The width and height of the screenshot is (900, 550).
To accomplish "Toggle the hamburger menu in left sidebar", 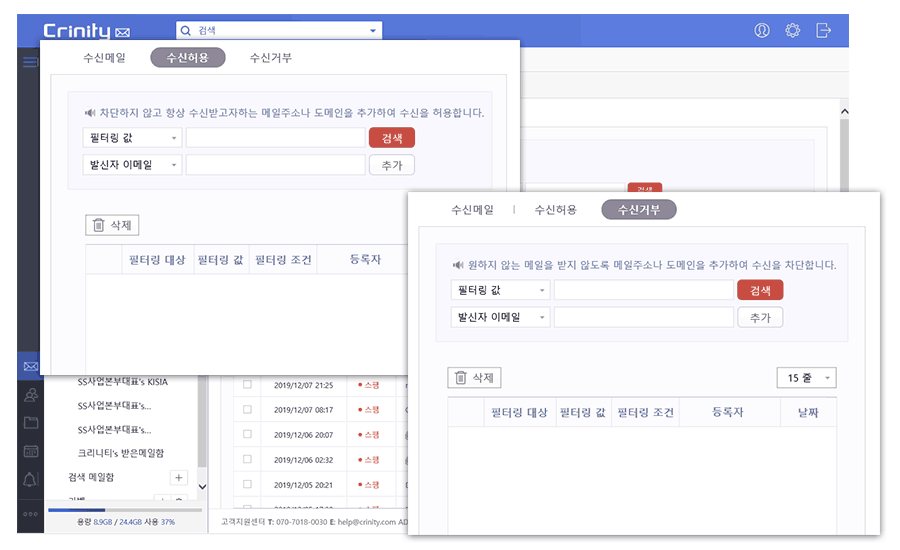I will (30, 62).
